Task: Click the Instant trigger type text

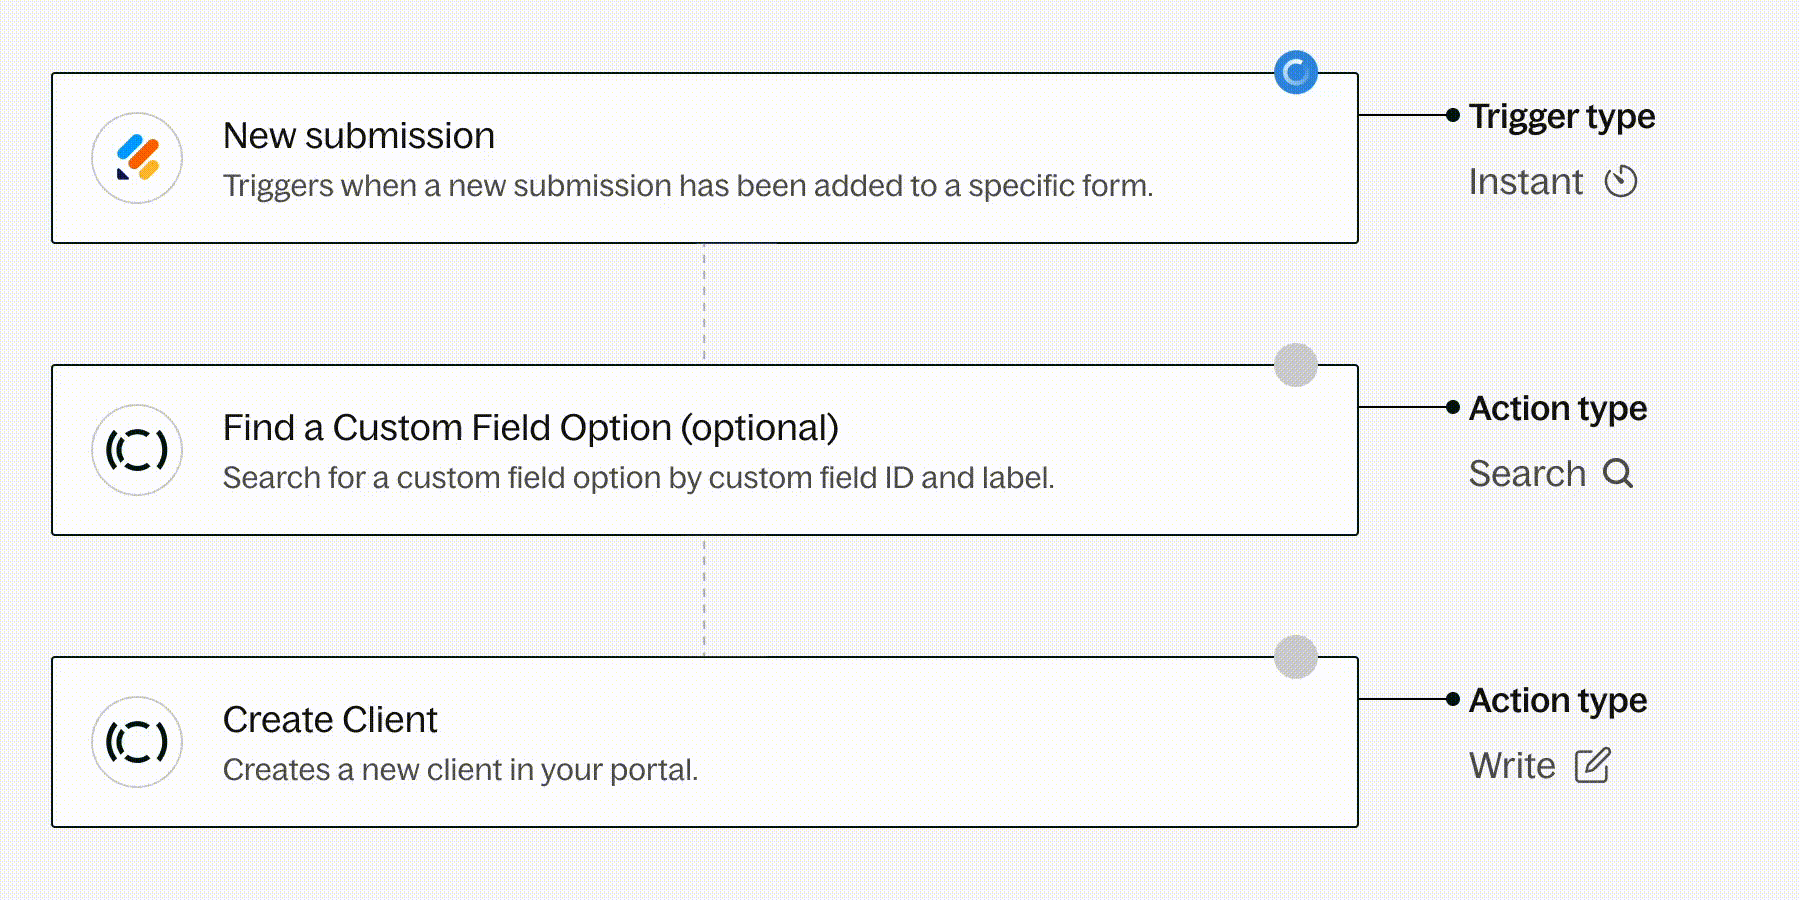Action: (1525, 182)
